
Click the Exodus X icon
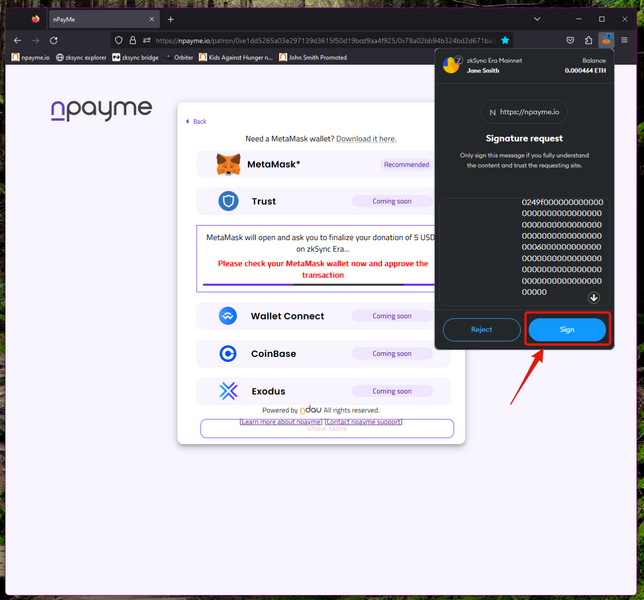228,391
